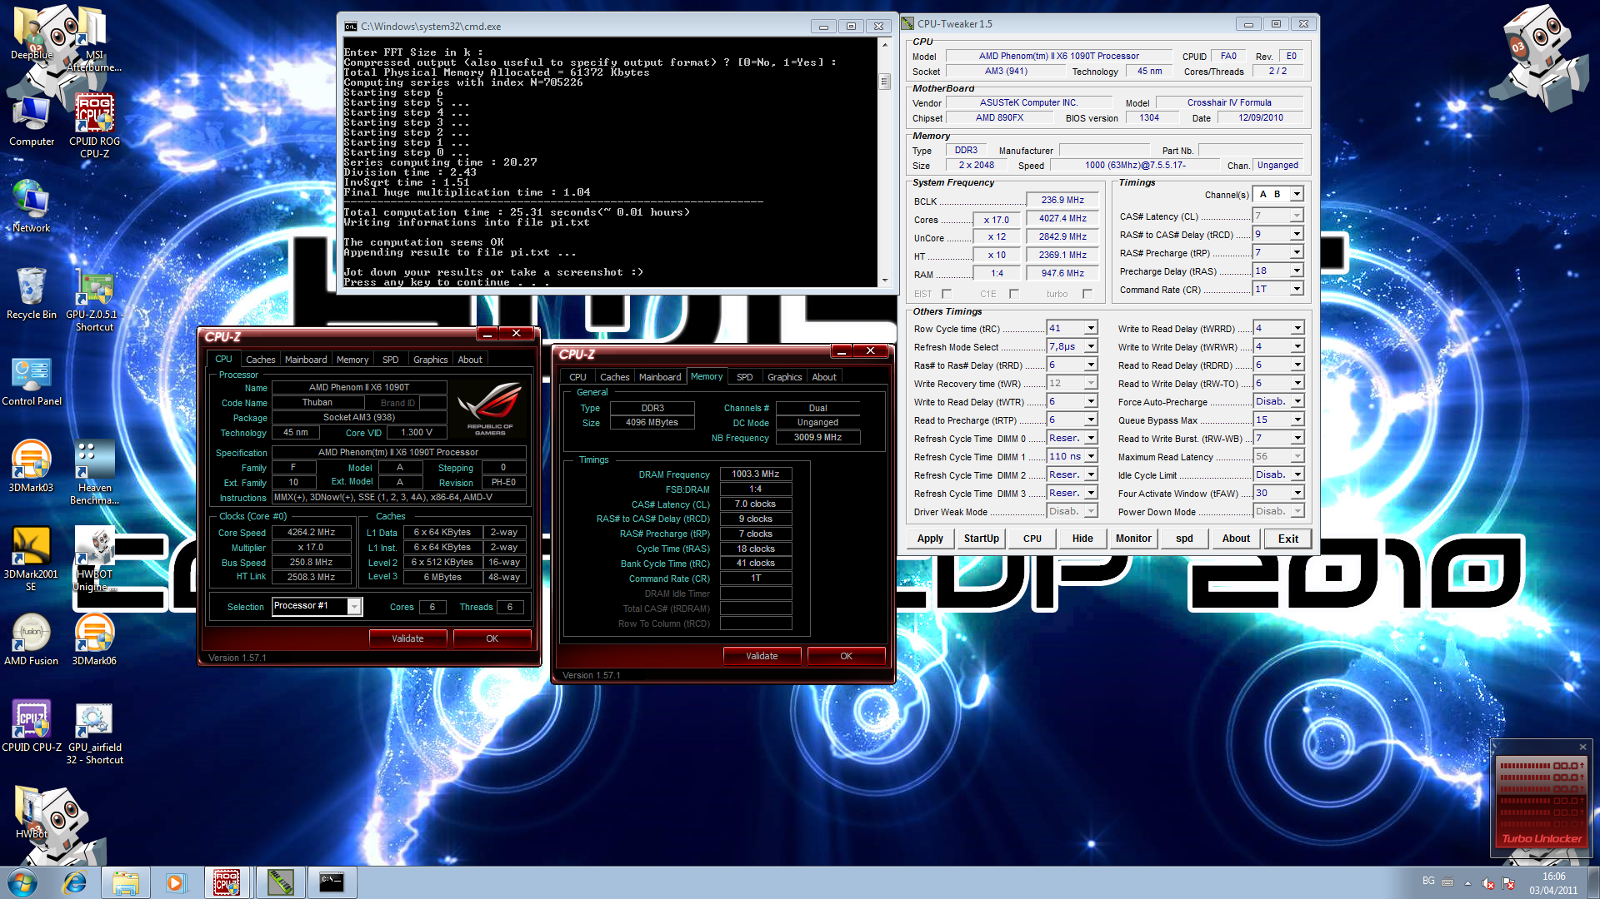Open the Computer desktop icon

point(31,123)
